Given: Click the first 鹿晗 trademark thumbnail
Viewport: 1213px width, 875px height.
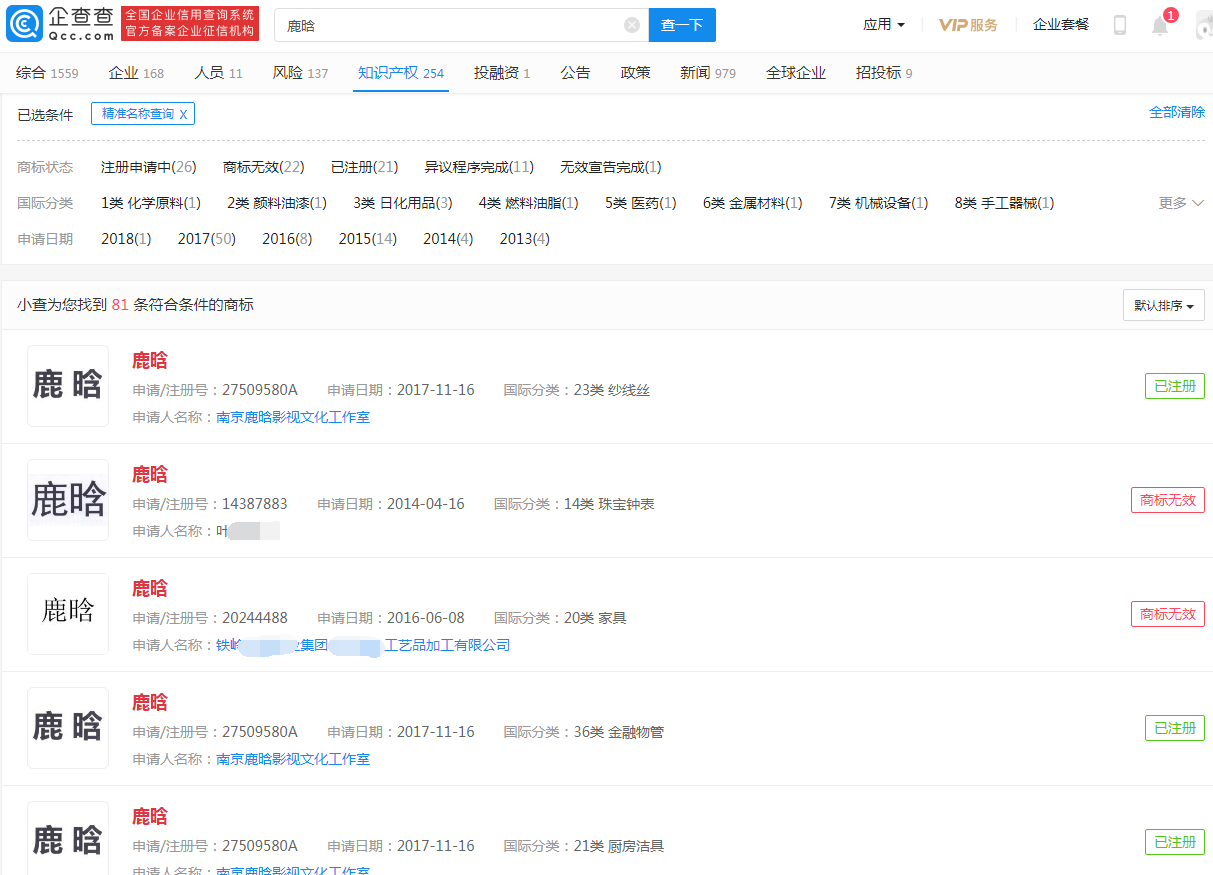Looking at the screenshot, I should [67, 386].
